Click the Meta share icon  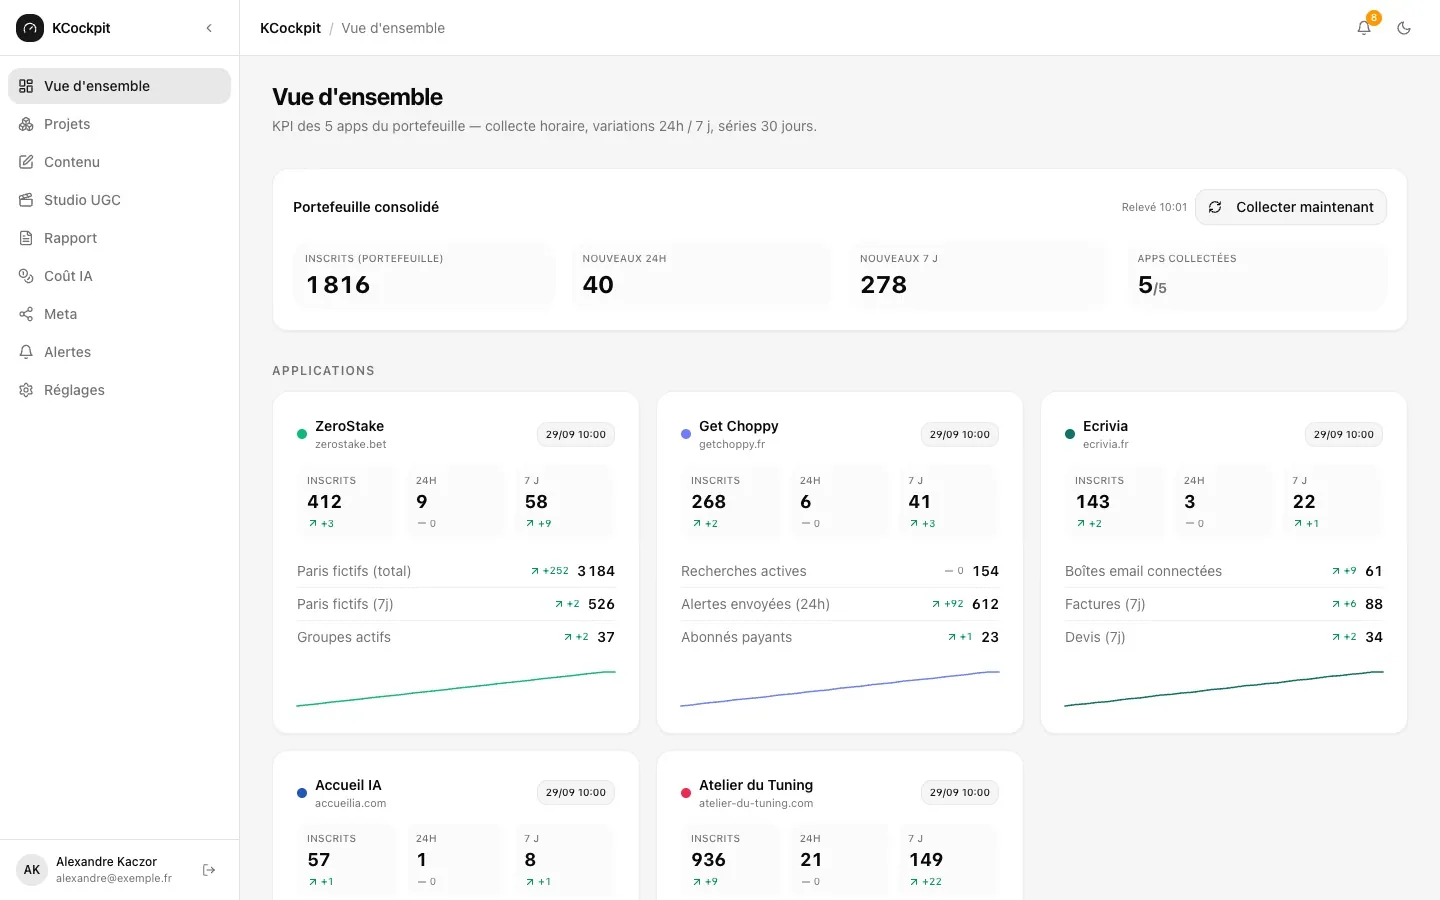click(26, 314)
